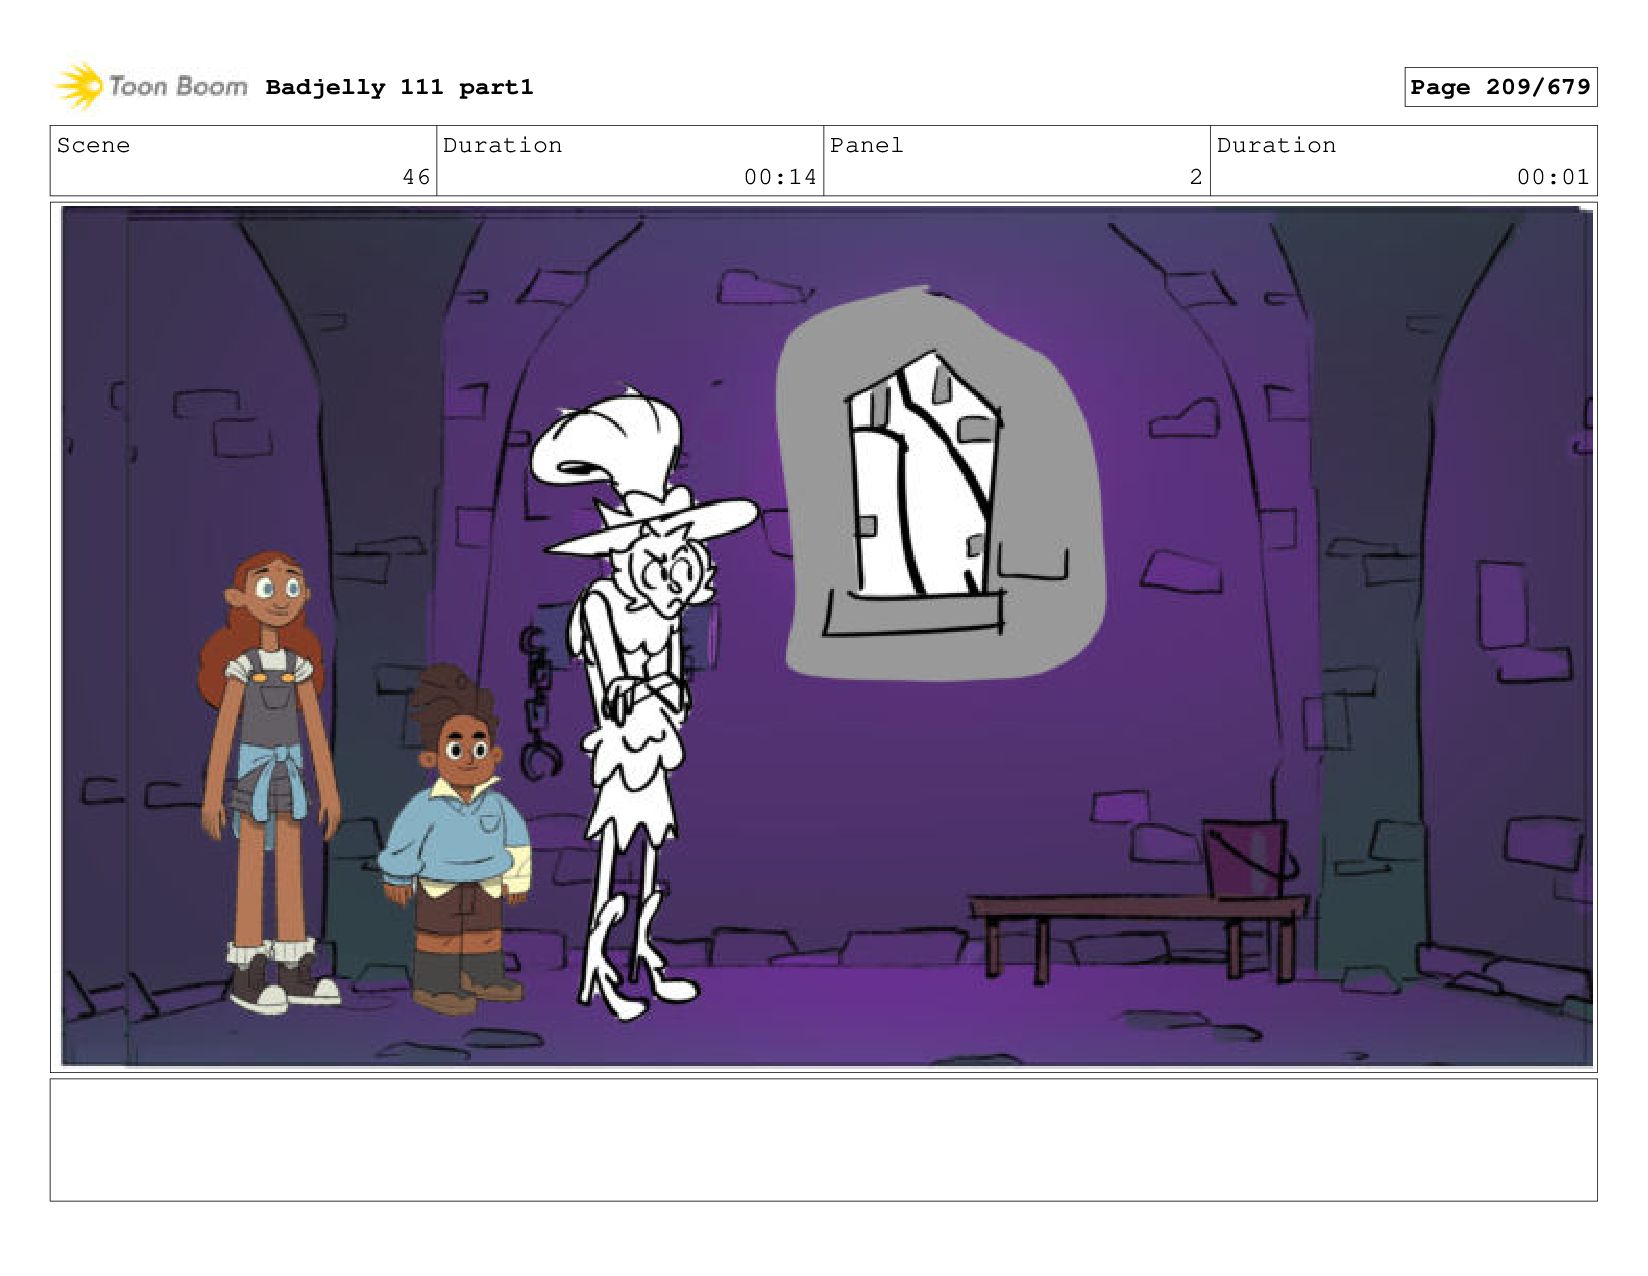This screenshot has height=1276, width=1648.
Task: Click the scene duration value '00:14'
Action: pyautogui.click(x=780, y=177)
